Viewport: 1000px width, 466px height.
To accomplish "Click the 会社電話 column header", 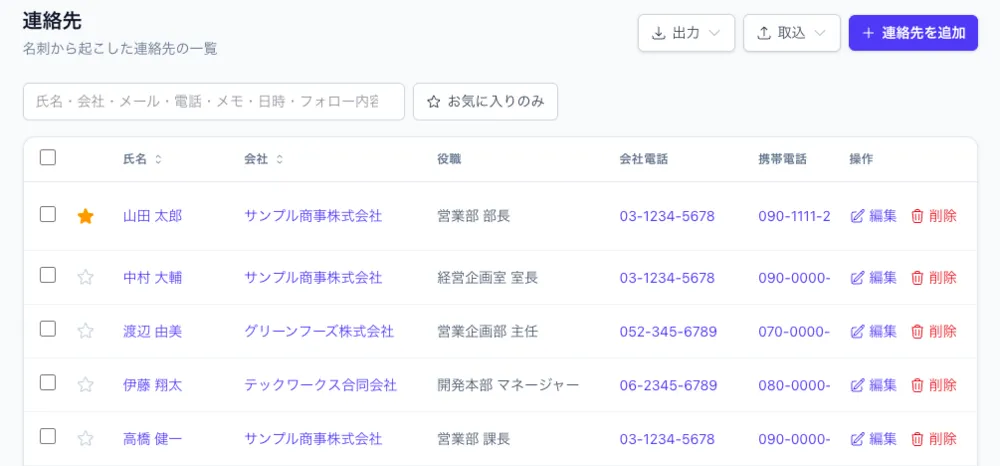I will pyautogui.click(x=643, y=160).
